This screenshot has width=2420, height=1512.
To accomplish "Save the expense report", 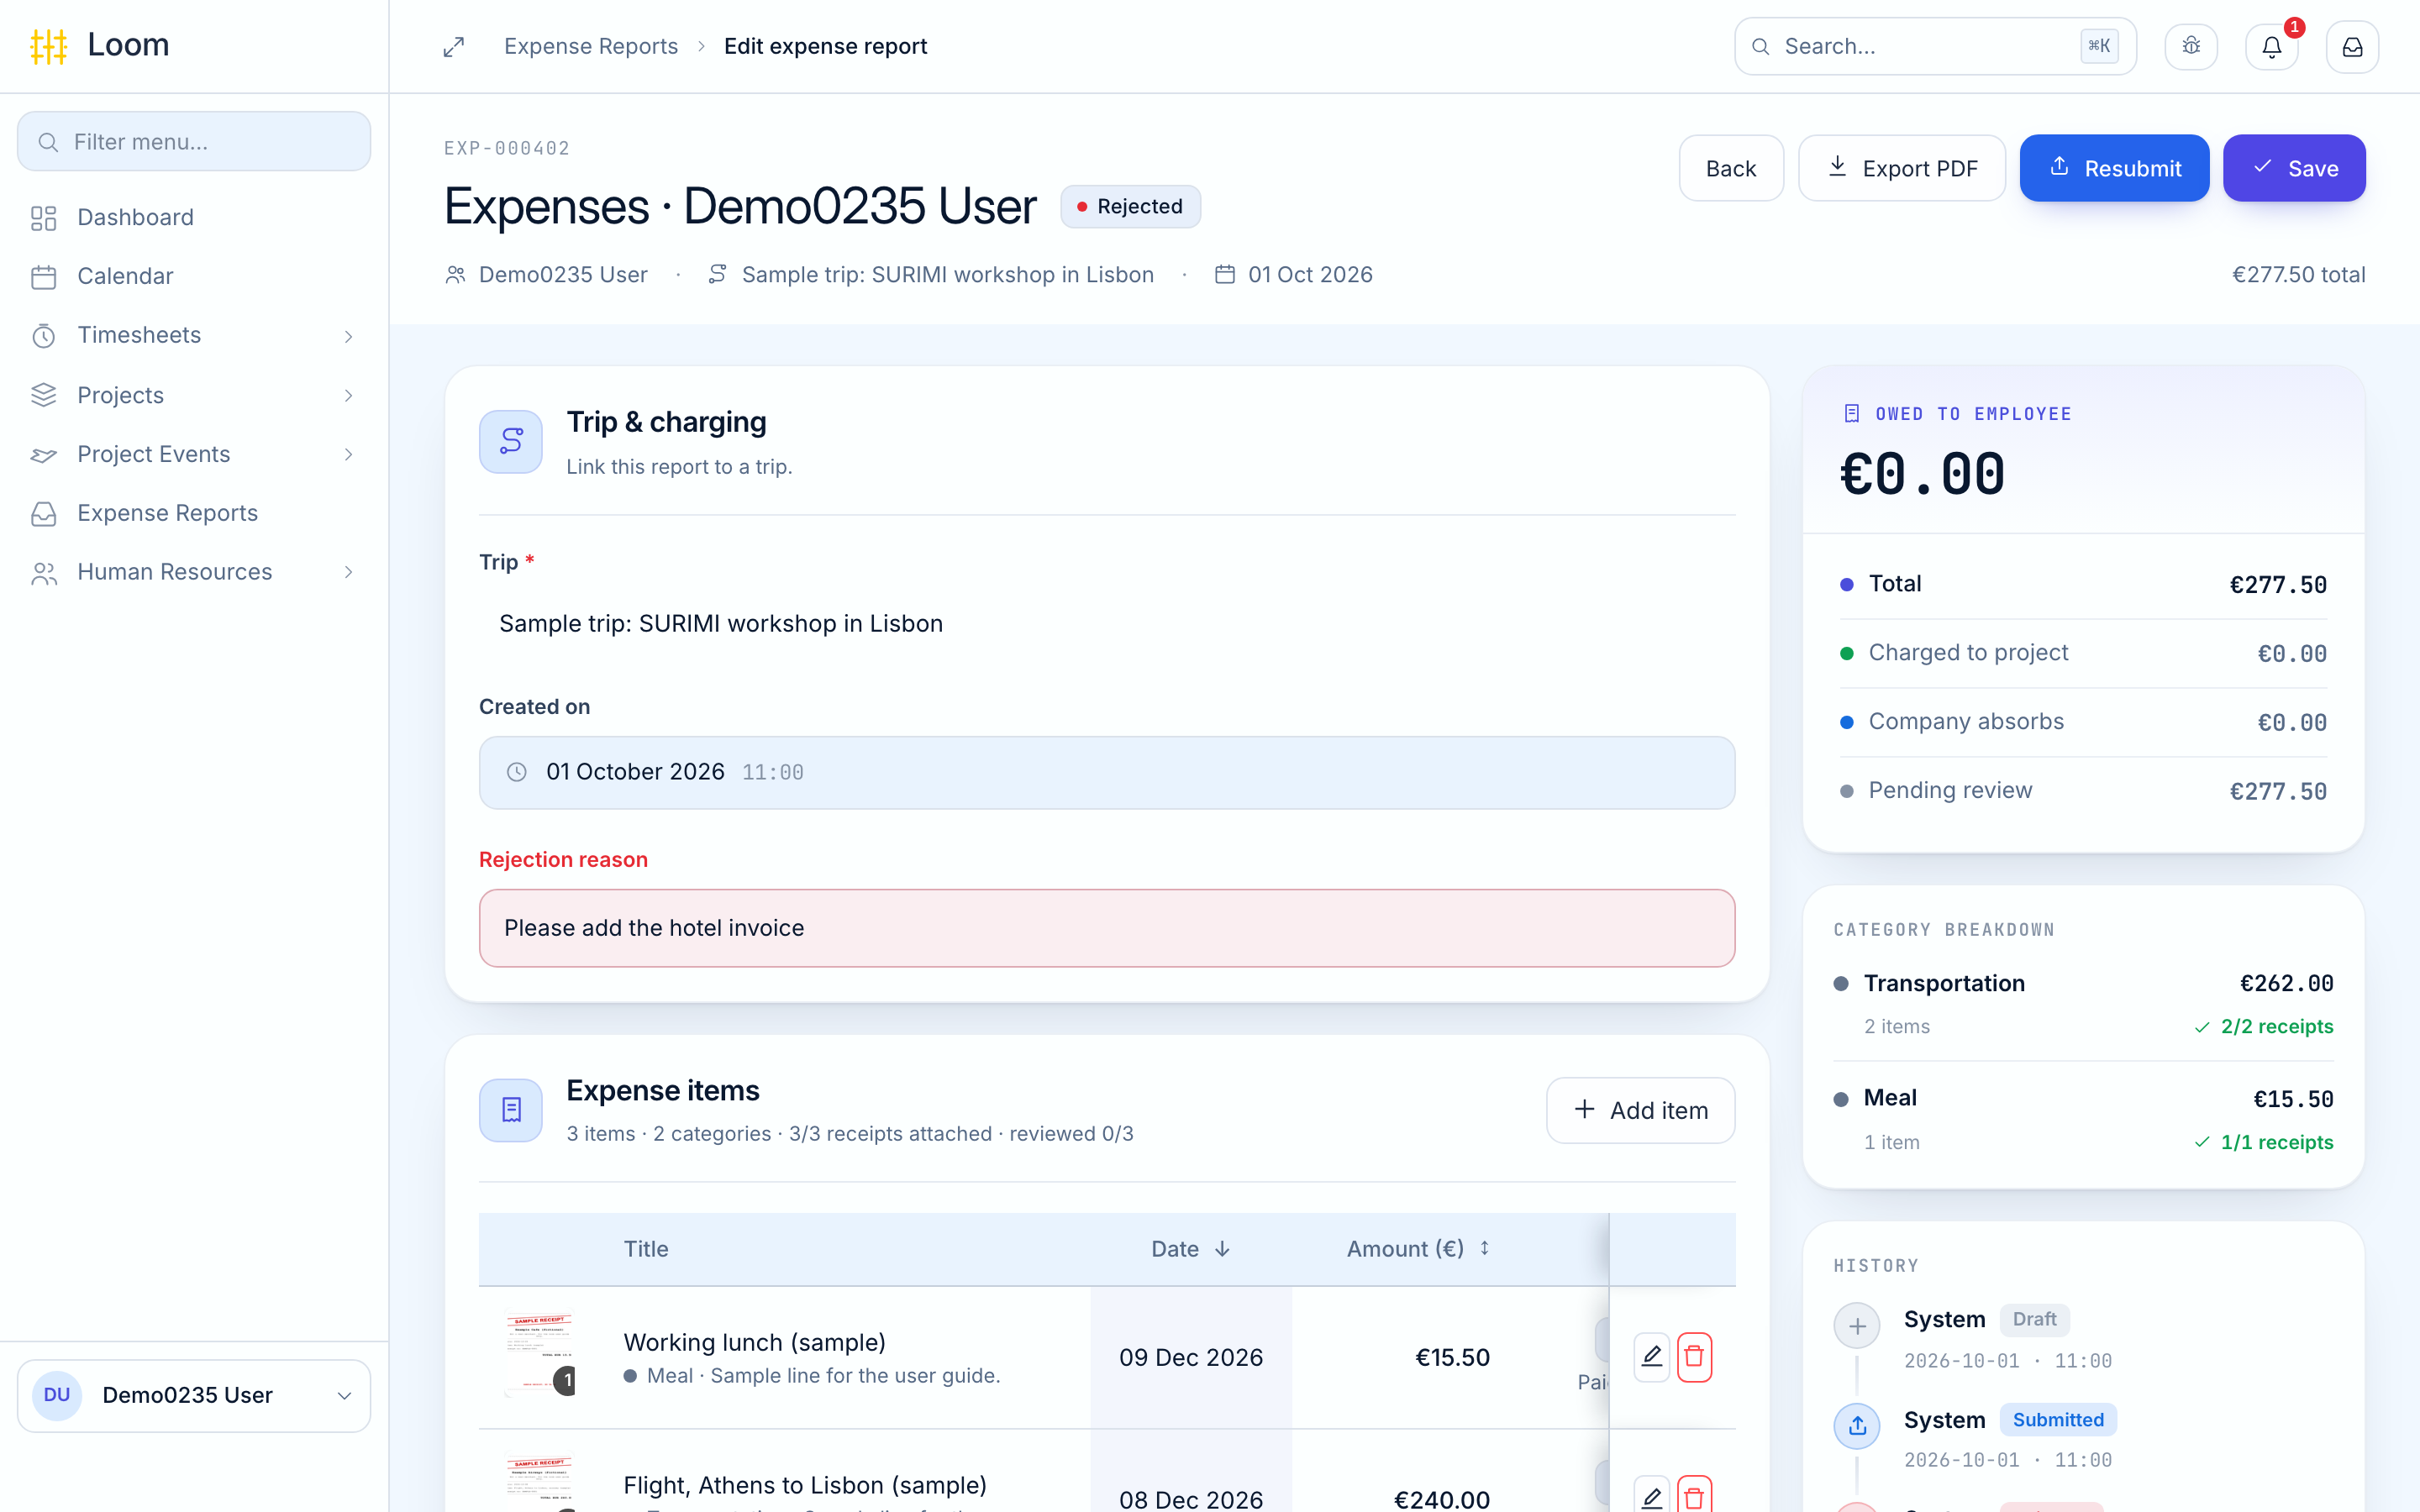I will coord(2294,168).
